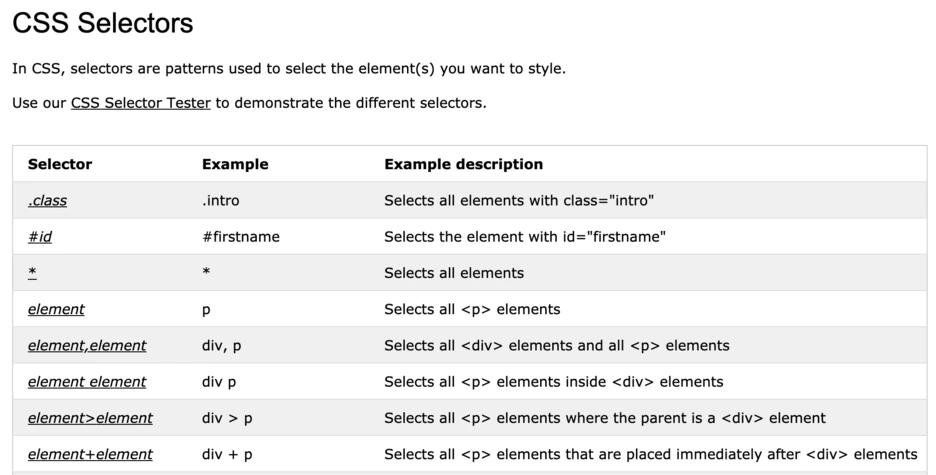Screen dimensions: 936x475
Task: Open the CSS Selector Tester link
Action: [x=141, y=103]
